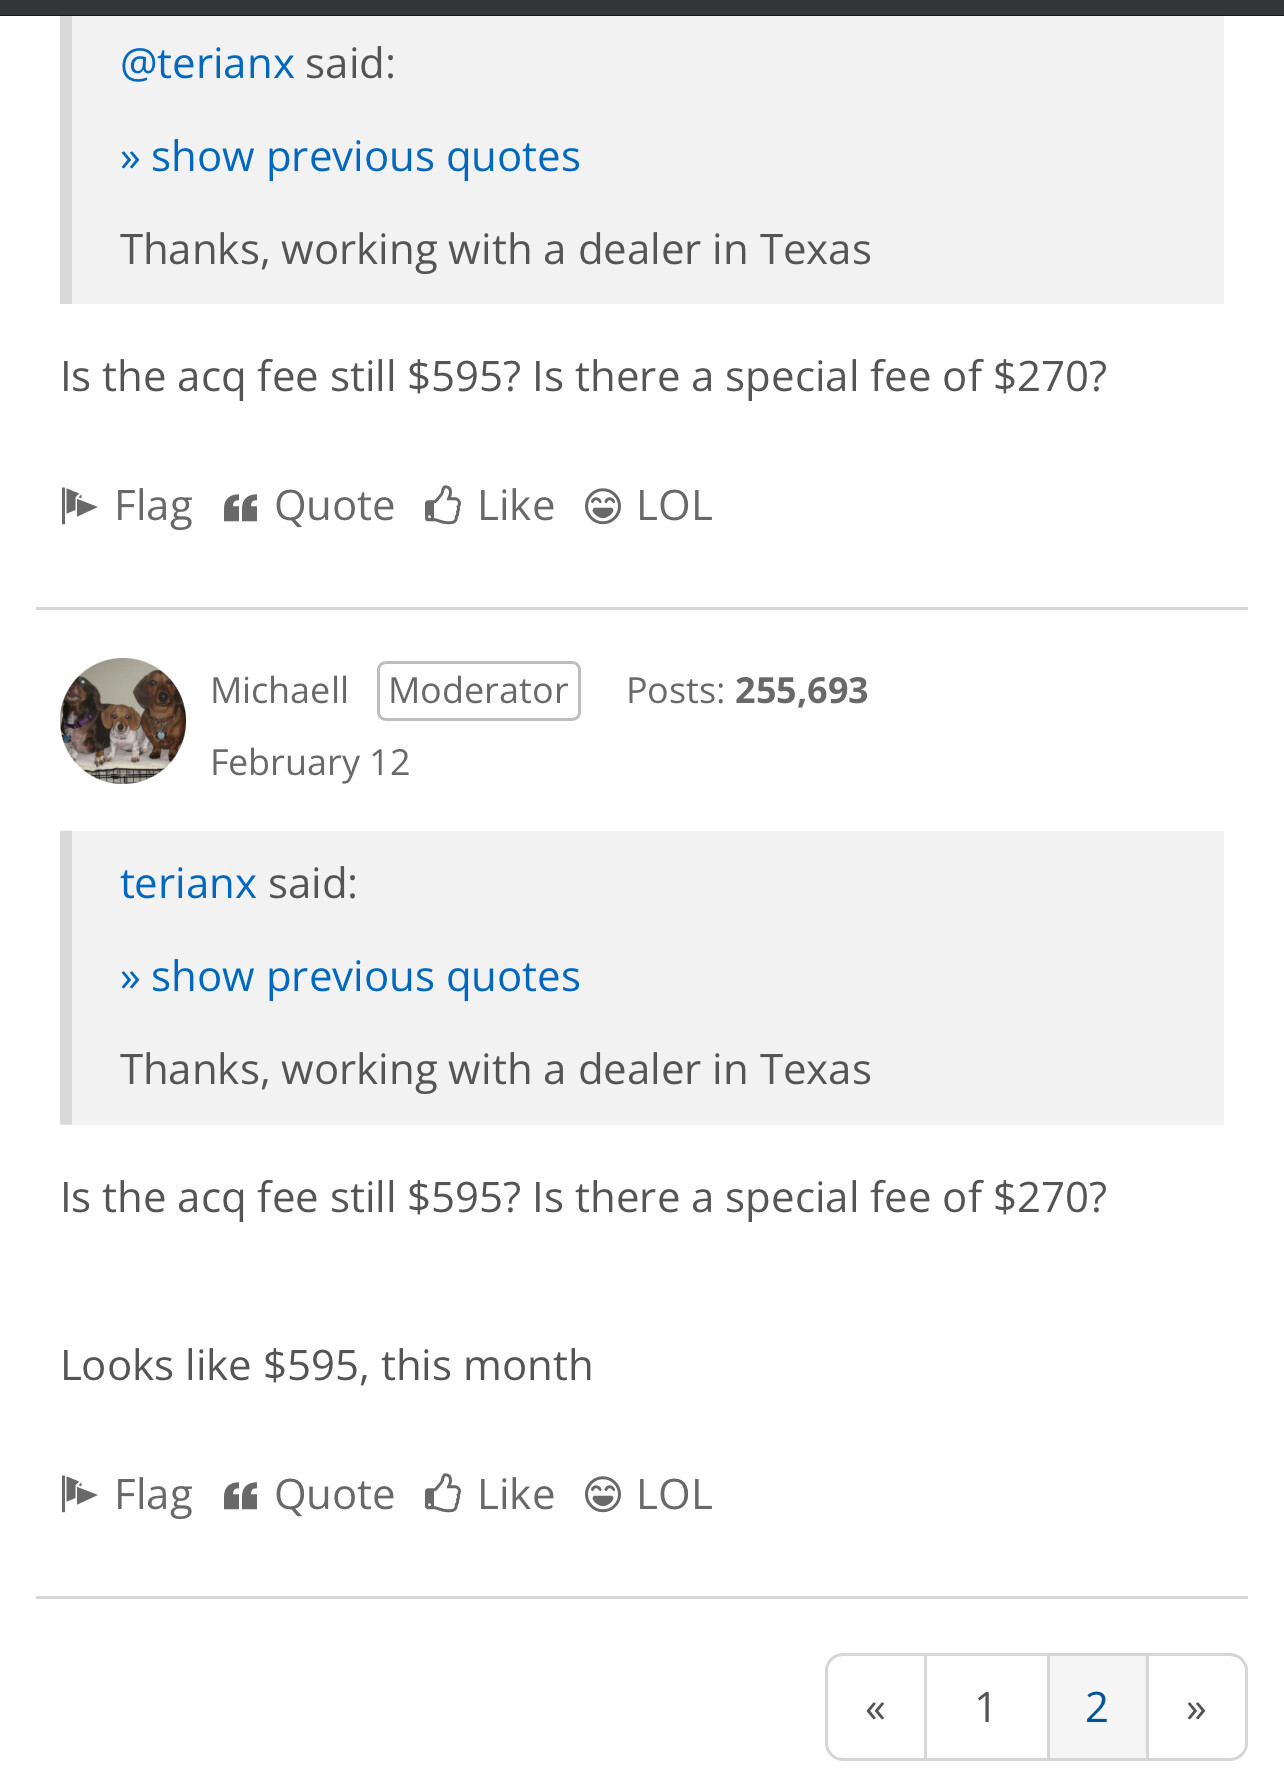Quote Michaell's reply about $595
Image resolution: width=1284 pixels, height=1777 pixels.
[x=309, y=1495]
